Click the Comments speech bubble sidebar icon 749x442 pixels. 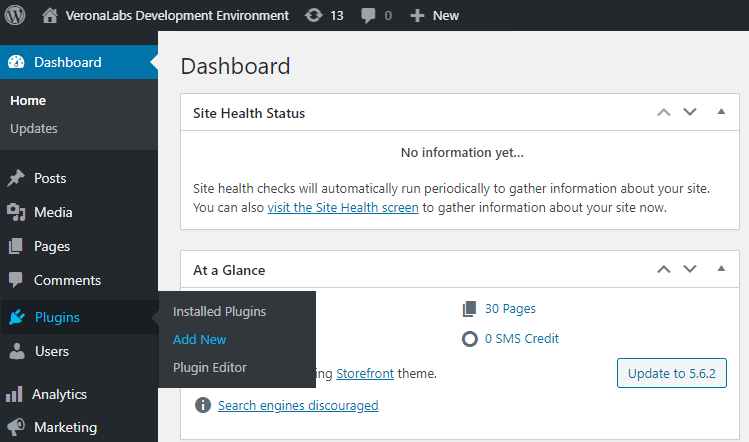pyautogui.click(x=16, y=280)
